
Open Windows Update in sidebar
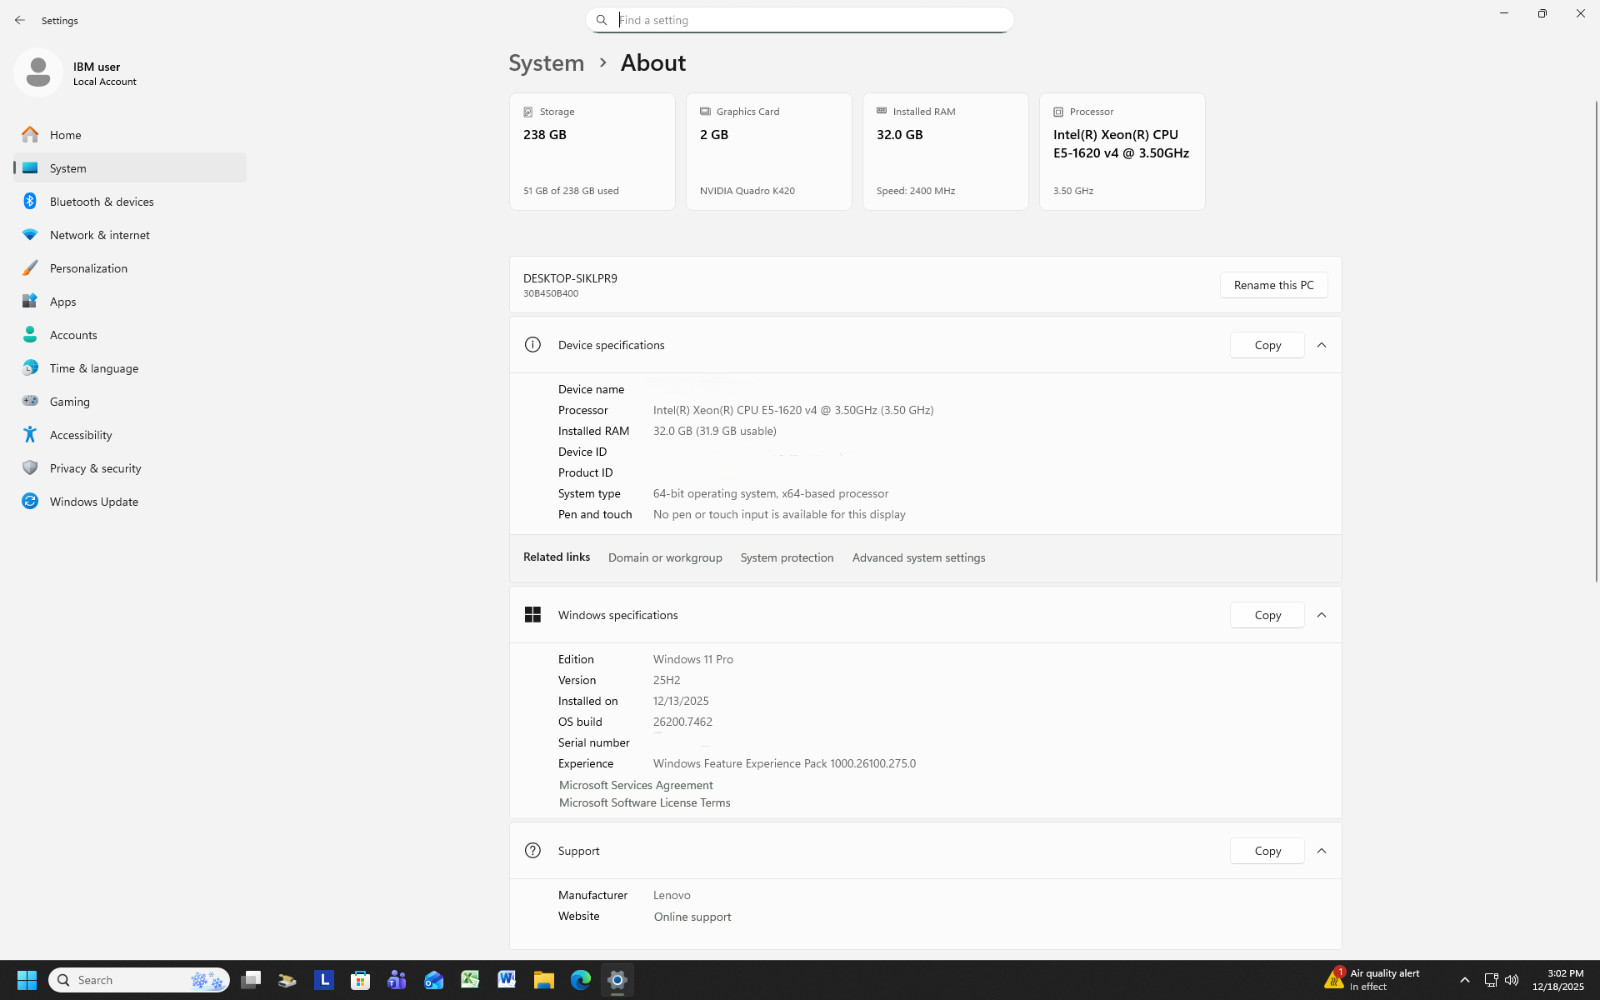click(93, 502)
